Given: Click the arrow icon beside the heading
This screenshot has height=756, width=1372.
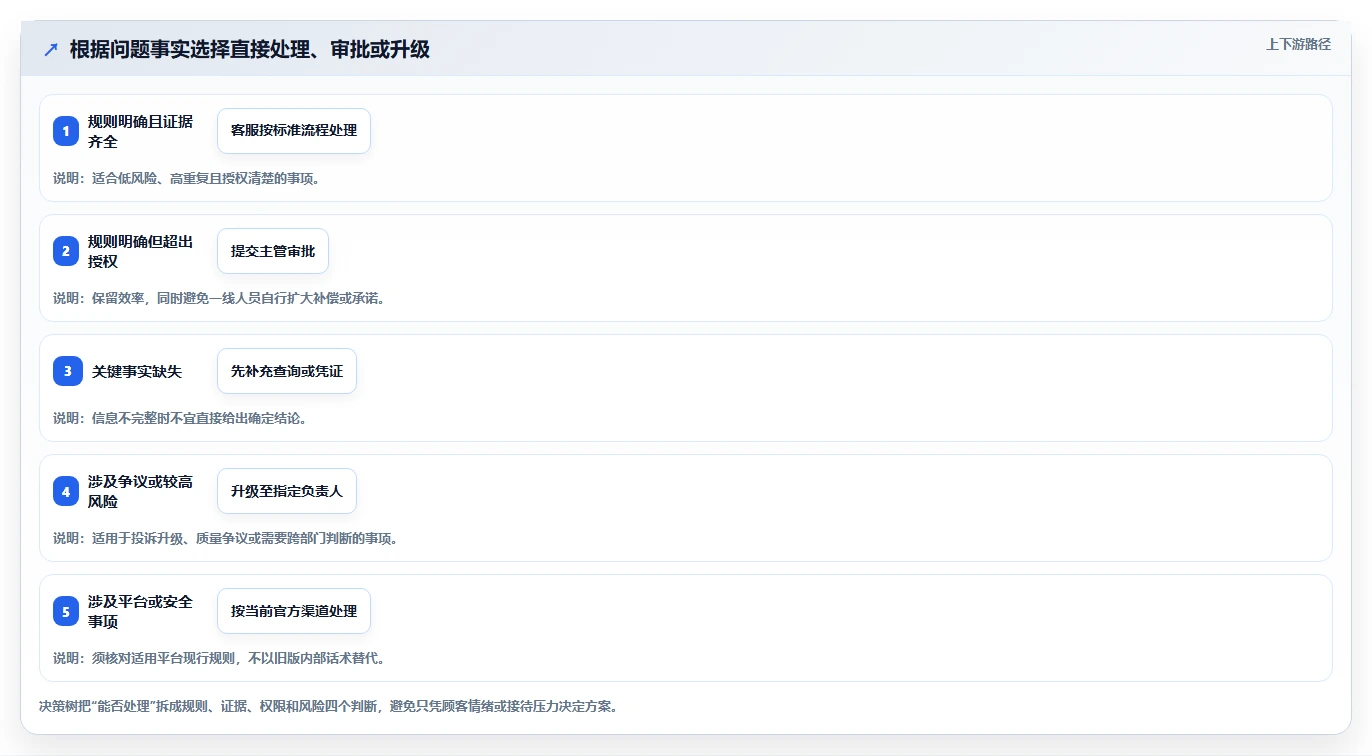Looking at the screenshot, I should tap(51, 50).
